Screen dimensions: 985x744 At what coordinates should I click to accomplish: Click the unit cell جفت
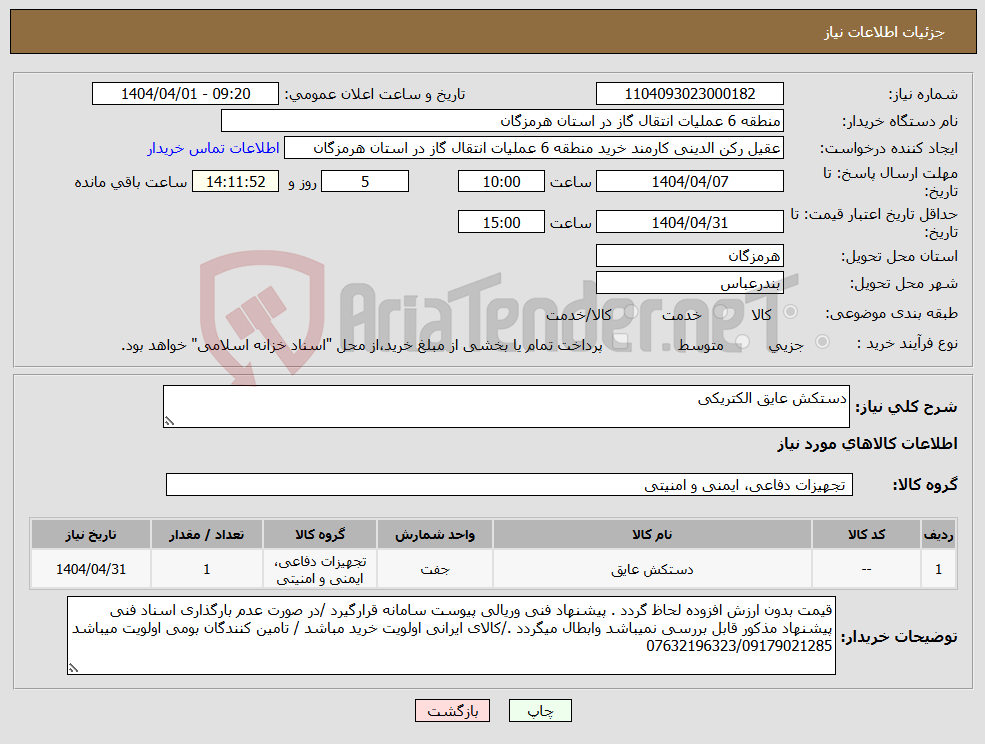tap(435, 569)
